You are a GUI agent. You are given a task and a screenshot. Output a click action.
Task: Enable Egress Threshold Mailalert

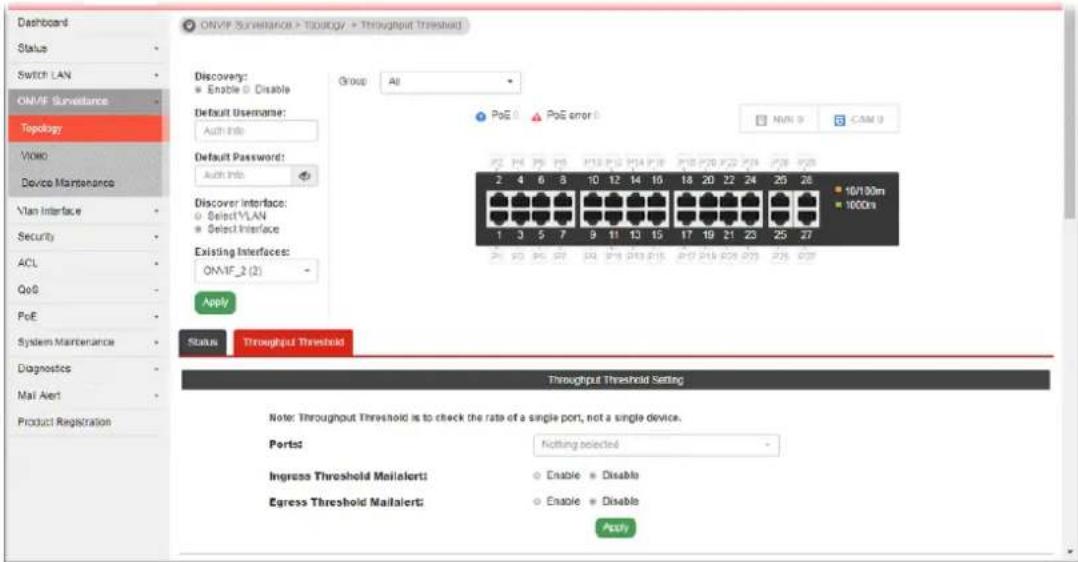[x=537, y=501]
